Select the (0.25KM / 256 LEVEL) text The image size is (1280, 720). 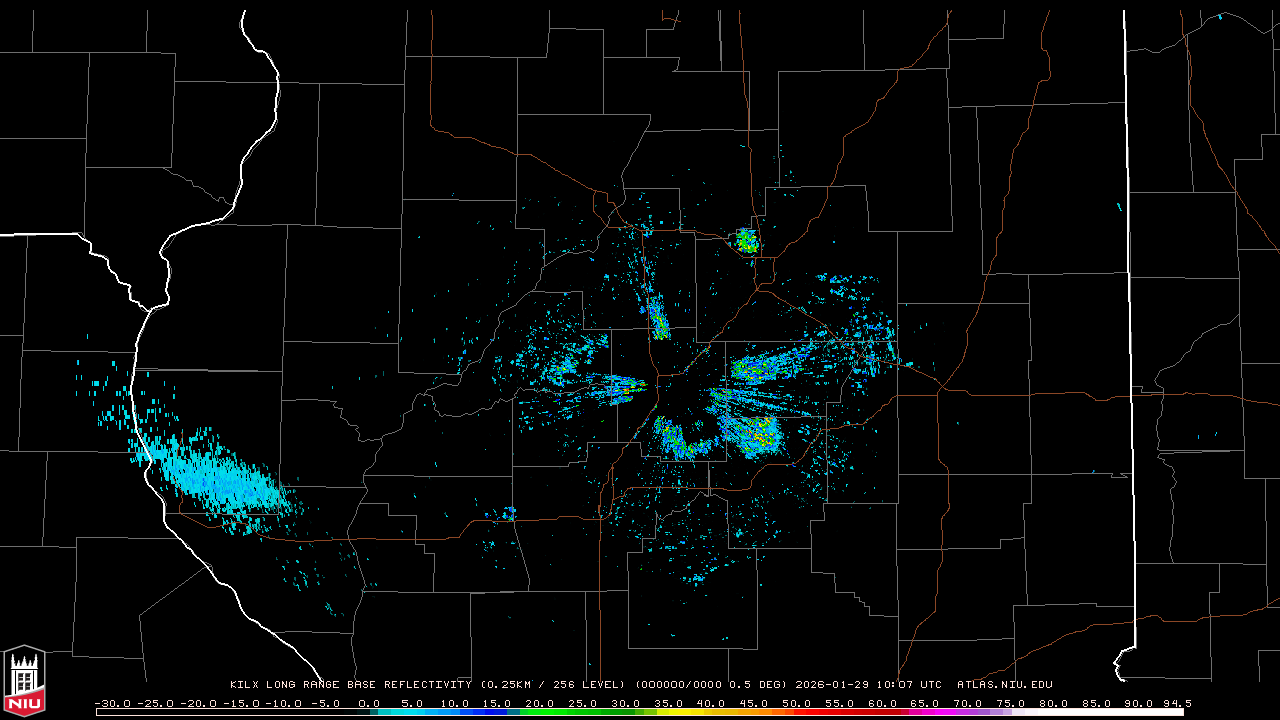[x=553, y=685]
